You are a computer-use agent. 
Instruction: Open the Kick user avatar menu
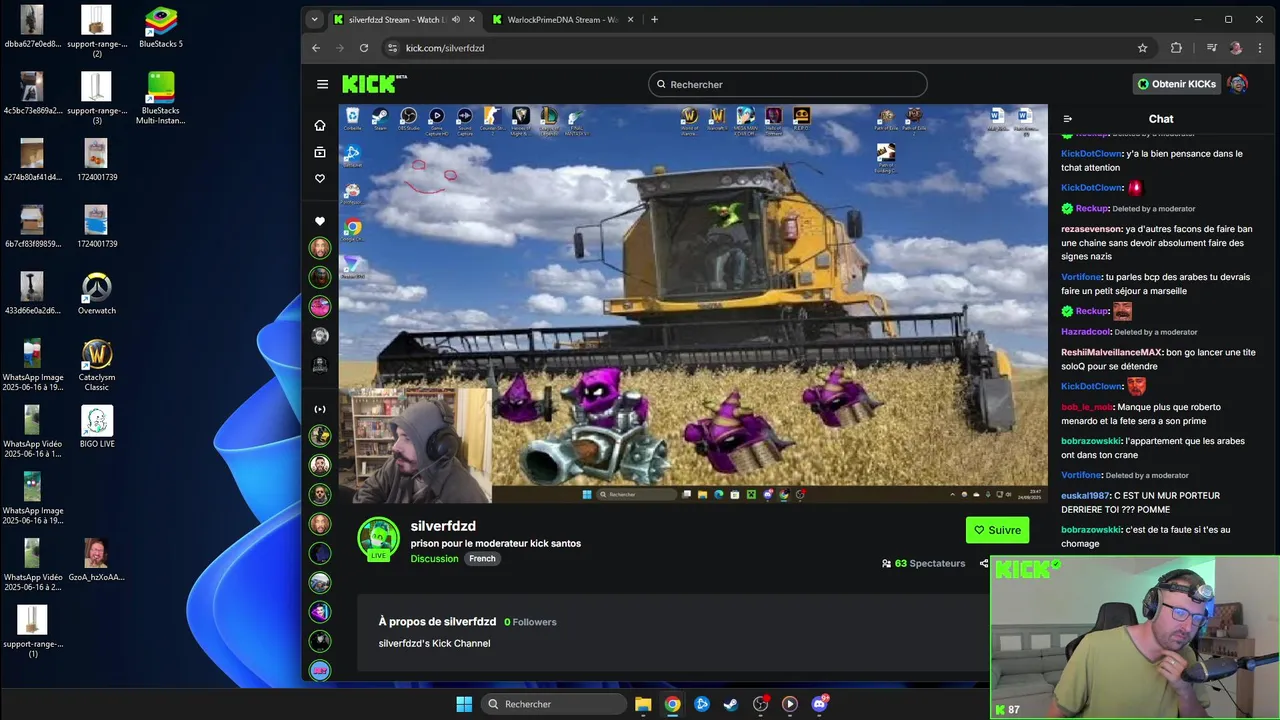[1238, 84]
